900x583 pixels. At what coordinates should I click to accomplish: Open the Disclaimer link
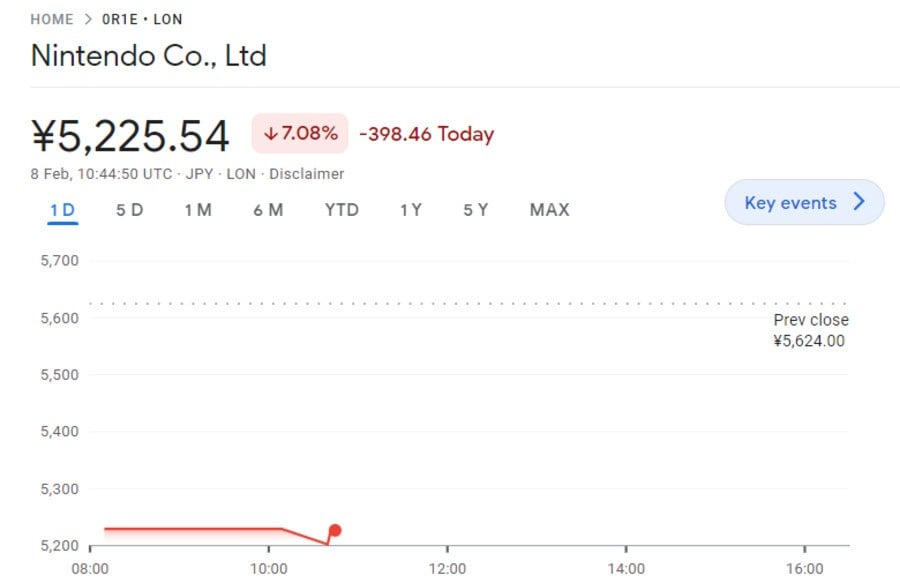click(307, 174)
